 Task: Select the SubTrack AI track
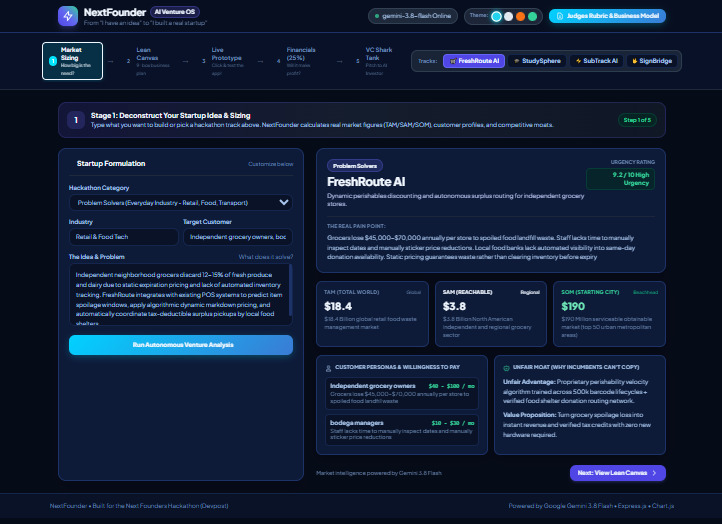596,61
